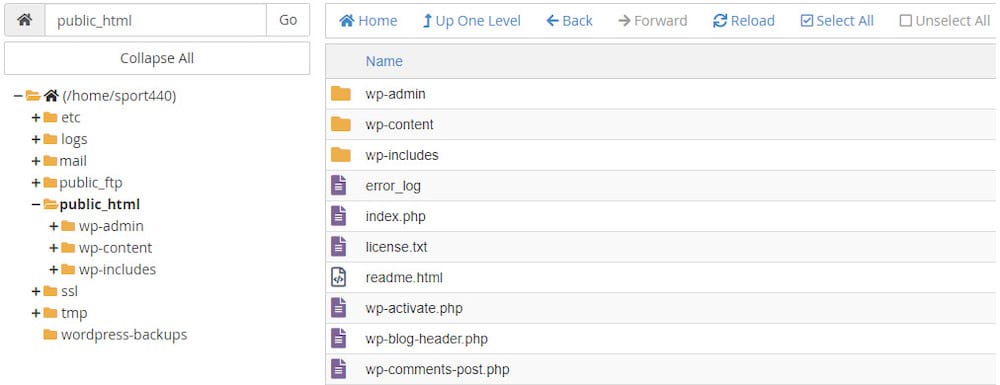The image size is (1000, 385).
Task: Click the public_html path input field
Action: coord(156,20)
